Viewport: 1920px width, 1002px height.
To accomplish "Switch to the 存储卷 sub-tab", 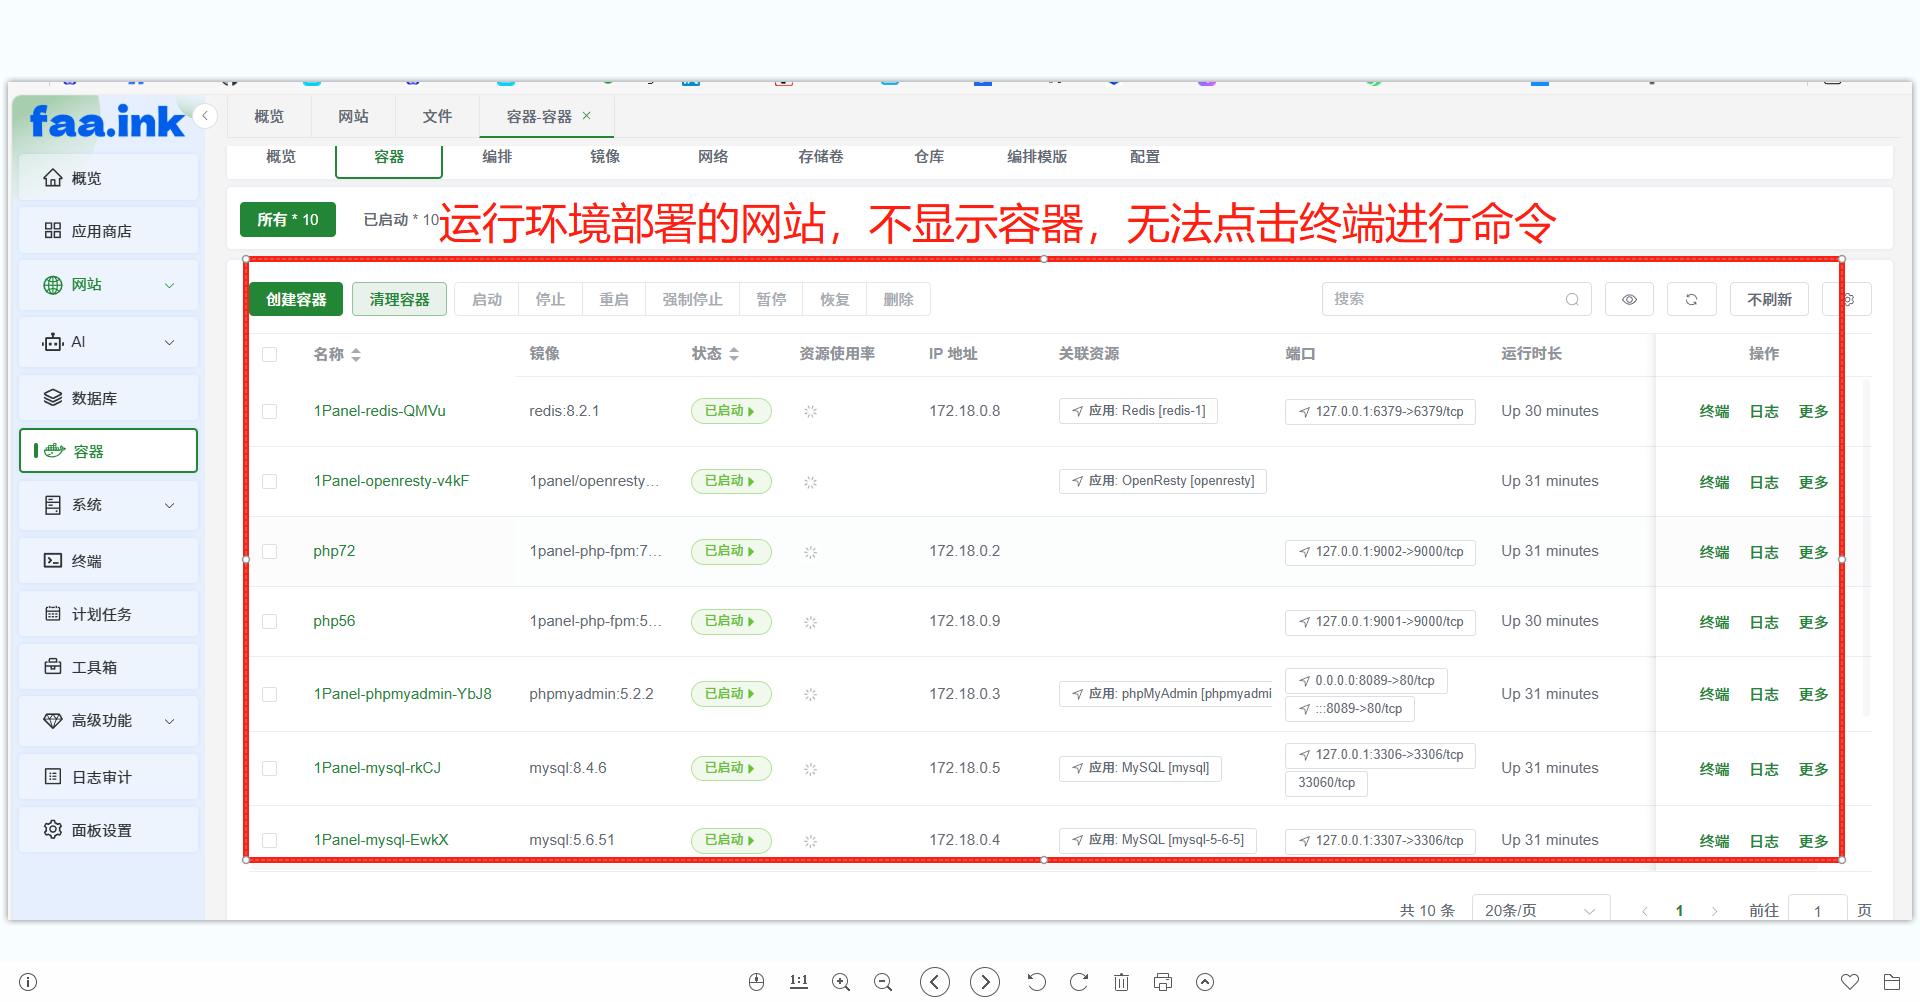I will [x=821, y=157].
